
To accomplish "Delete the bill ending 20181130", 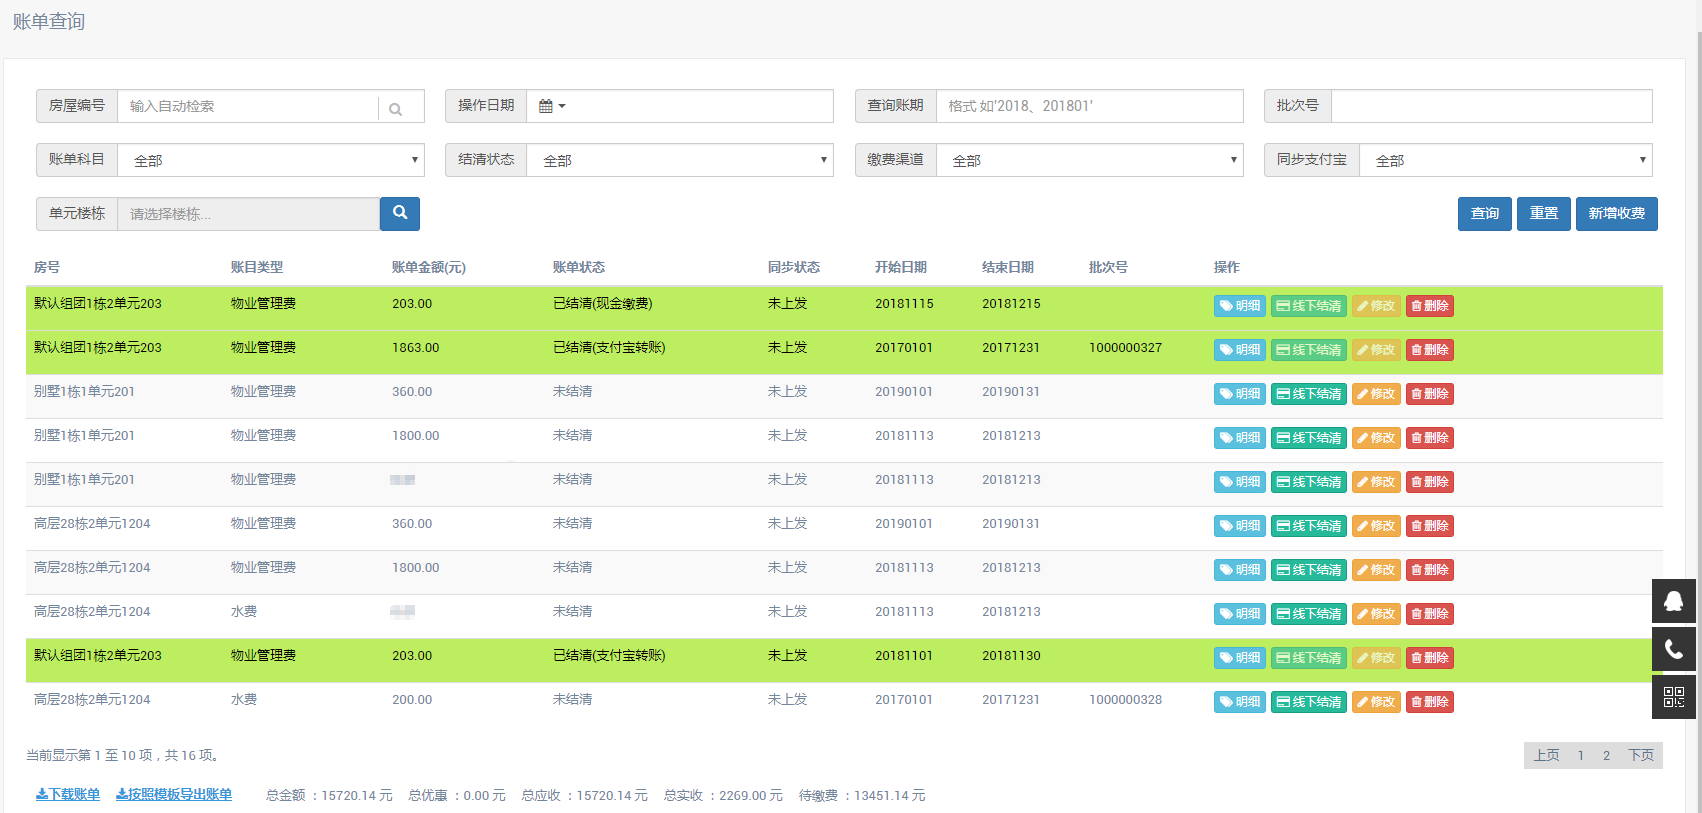I will [1430, 658].
